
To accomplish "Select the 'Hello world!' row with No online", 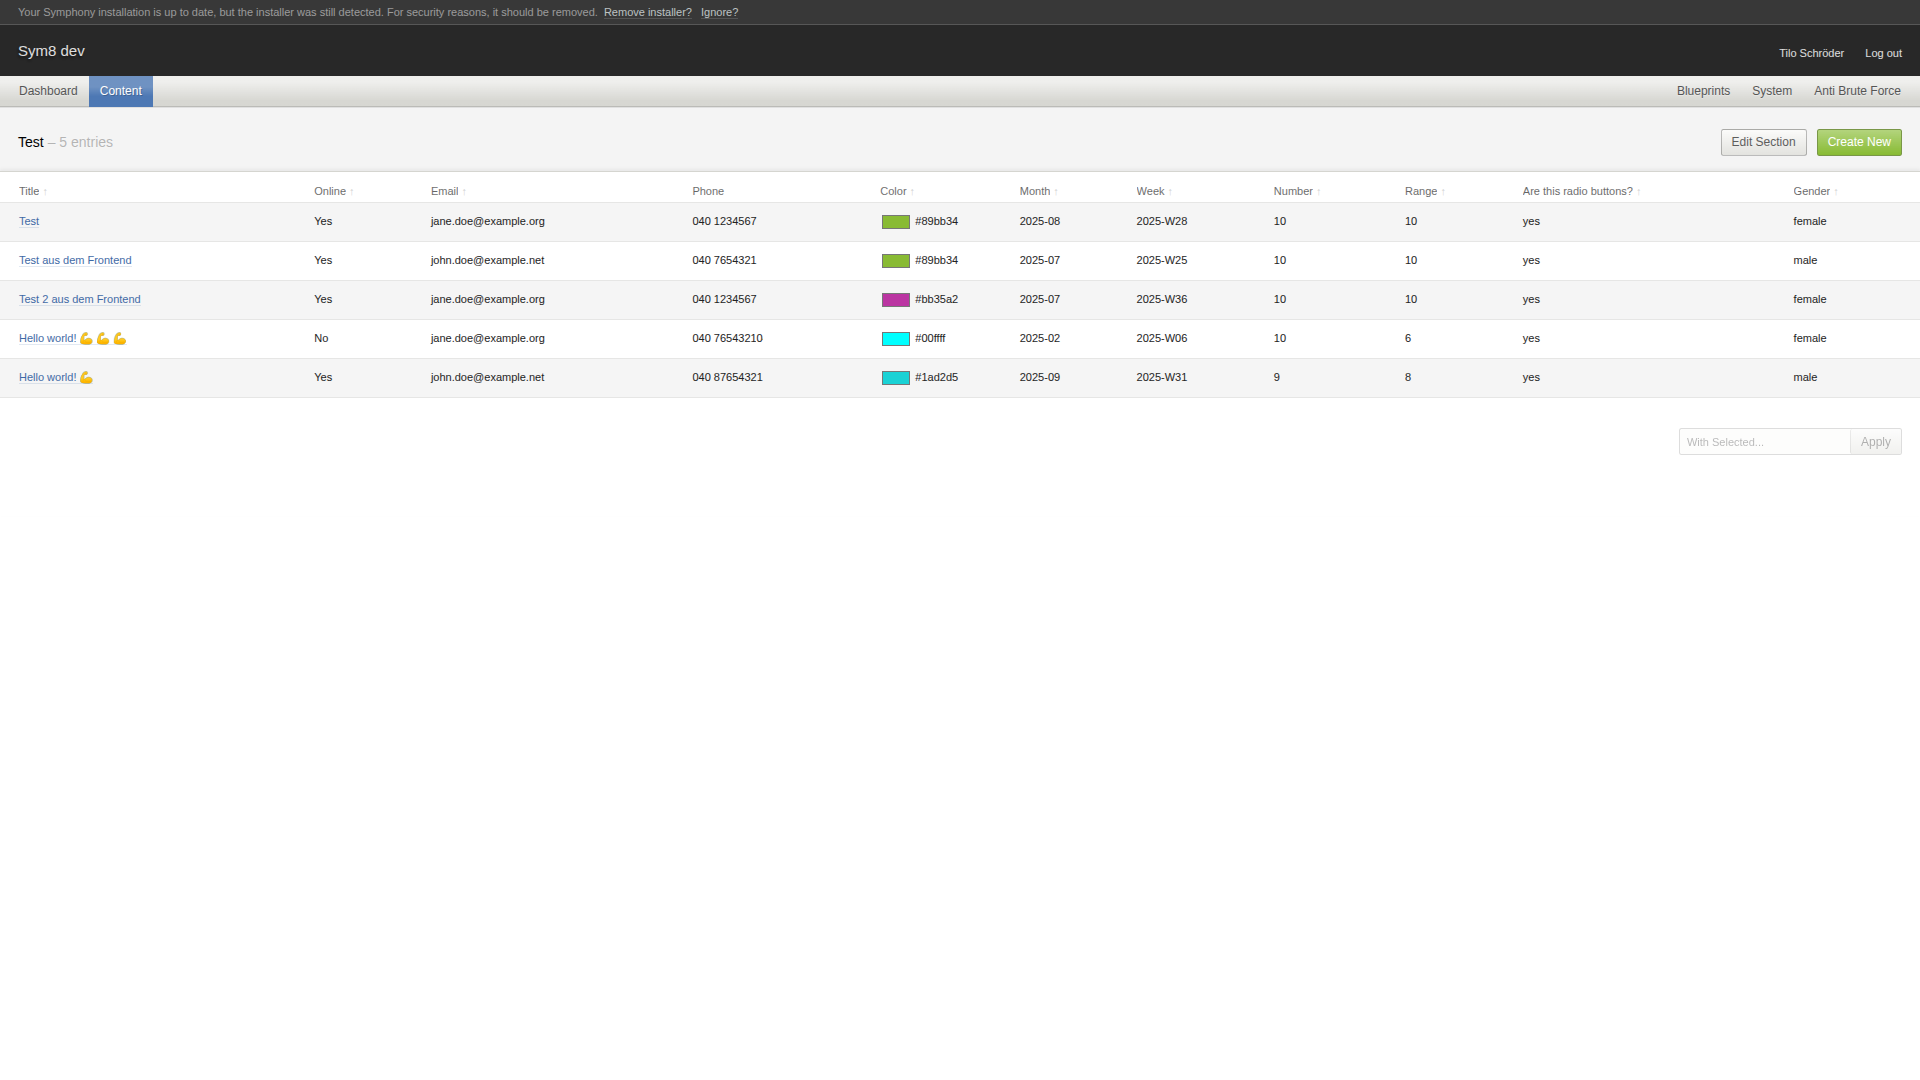I will tap(600, 339).
